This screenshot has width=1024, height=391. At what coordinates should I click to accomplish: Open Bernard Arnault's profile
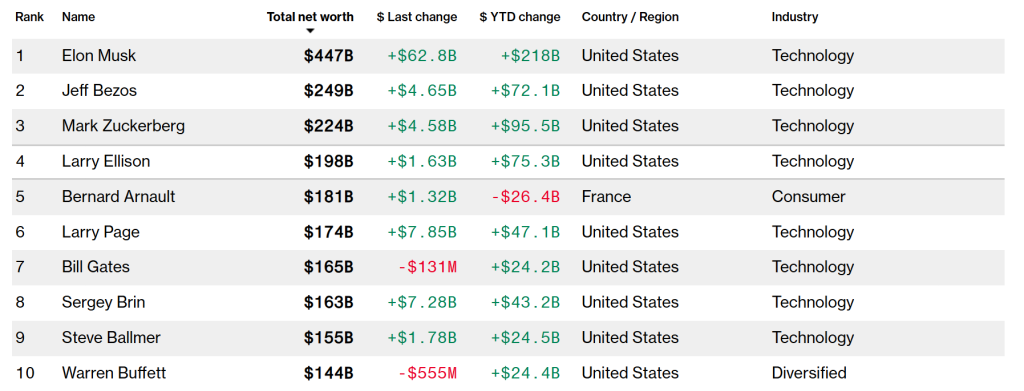click(x=118, y=196)
